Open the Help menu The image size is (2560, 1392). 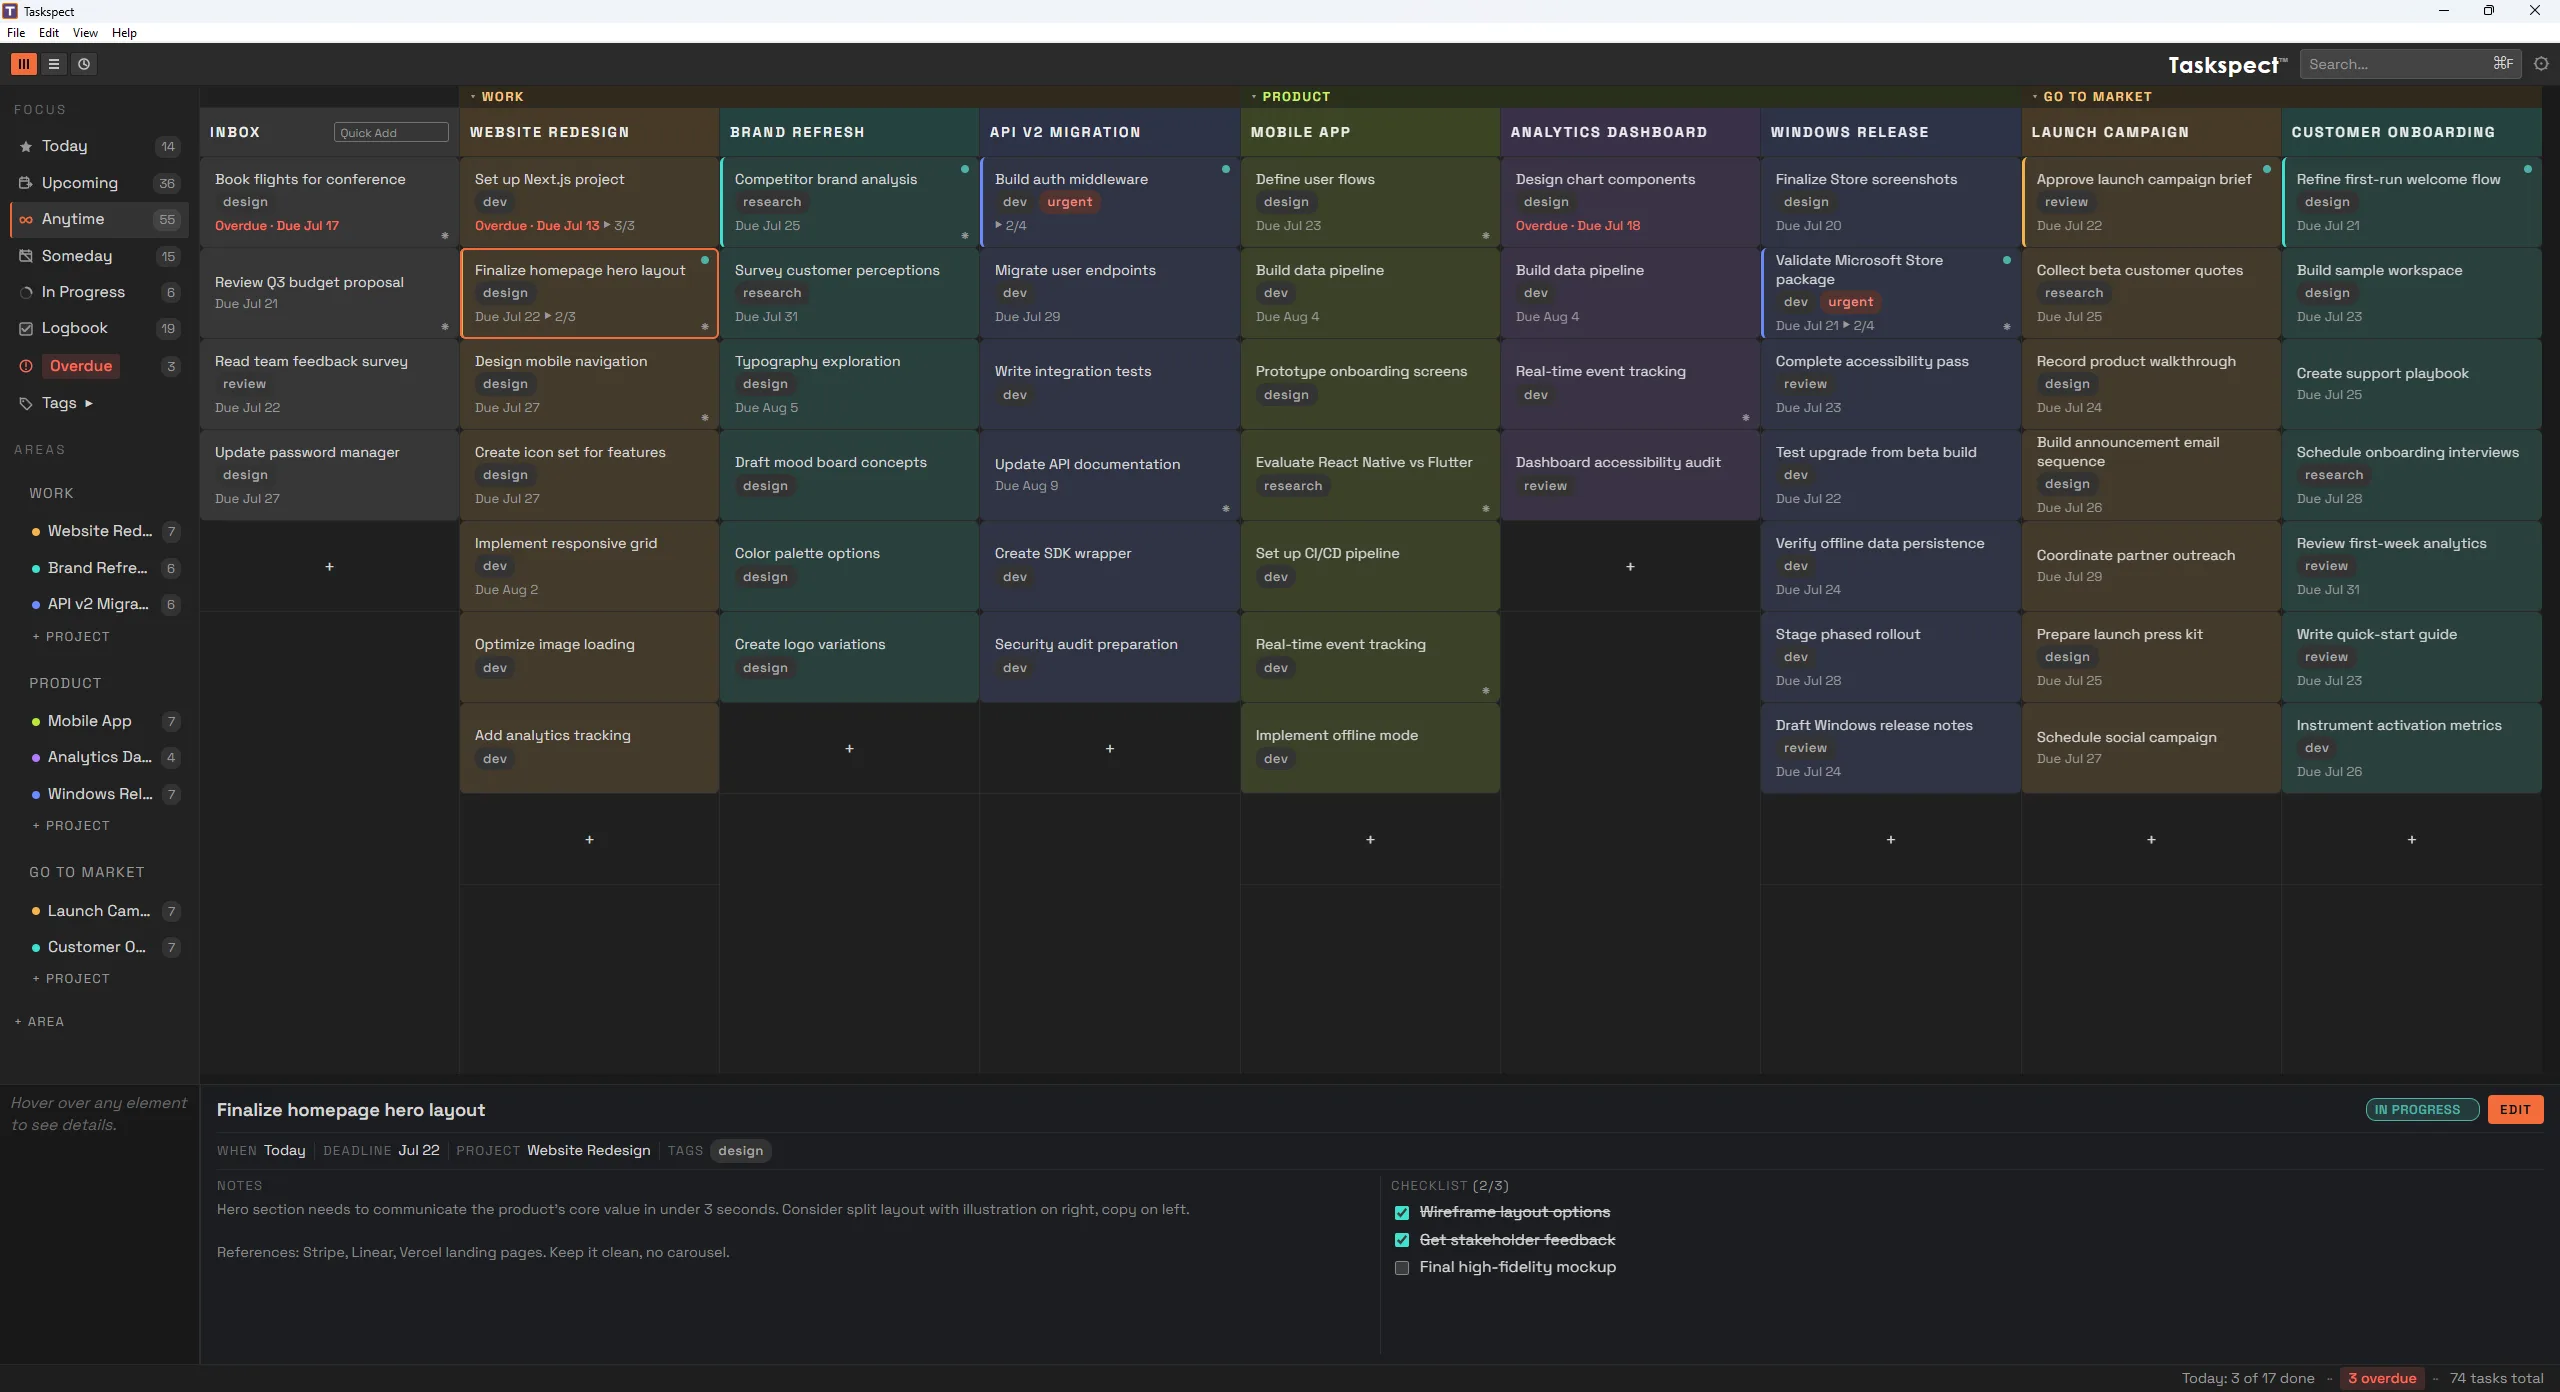[x=124, y=33]
